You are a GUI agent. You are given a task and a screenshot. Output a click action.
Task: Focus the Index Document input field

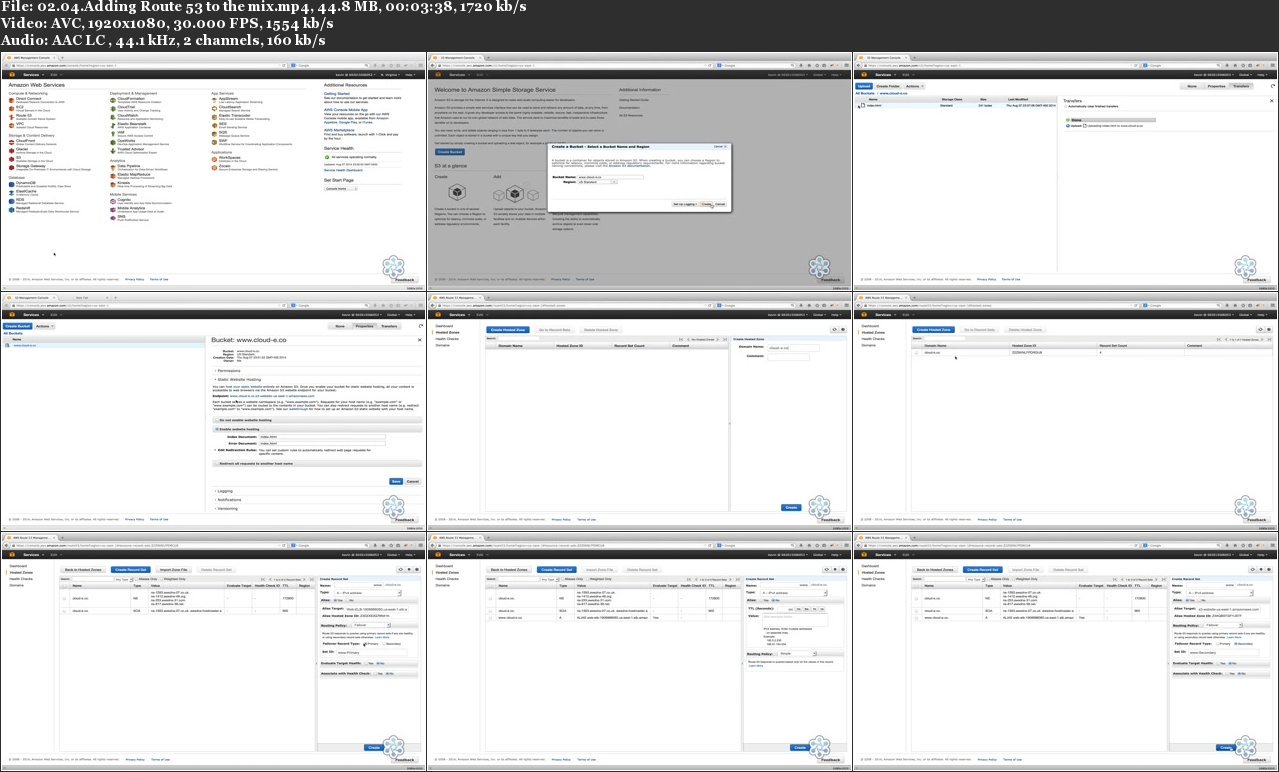322,437
